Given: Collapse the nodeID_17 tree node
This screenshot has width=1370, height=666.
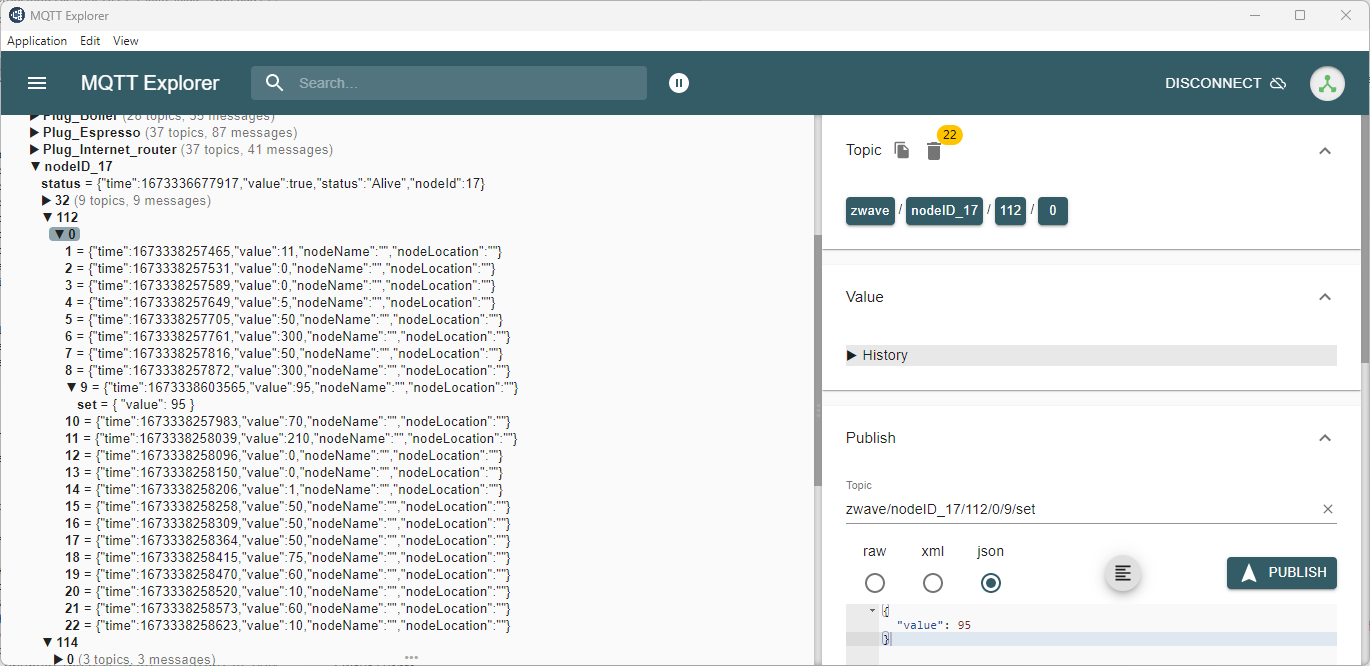Looking at the screenshot, I should pyautogui.click(x=35, y=166).
